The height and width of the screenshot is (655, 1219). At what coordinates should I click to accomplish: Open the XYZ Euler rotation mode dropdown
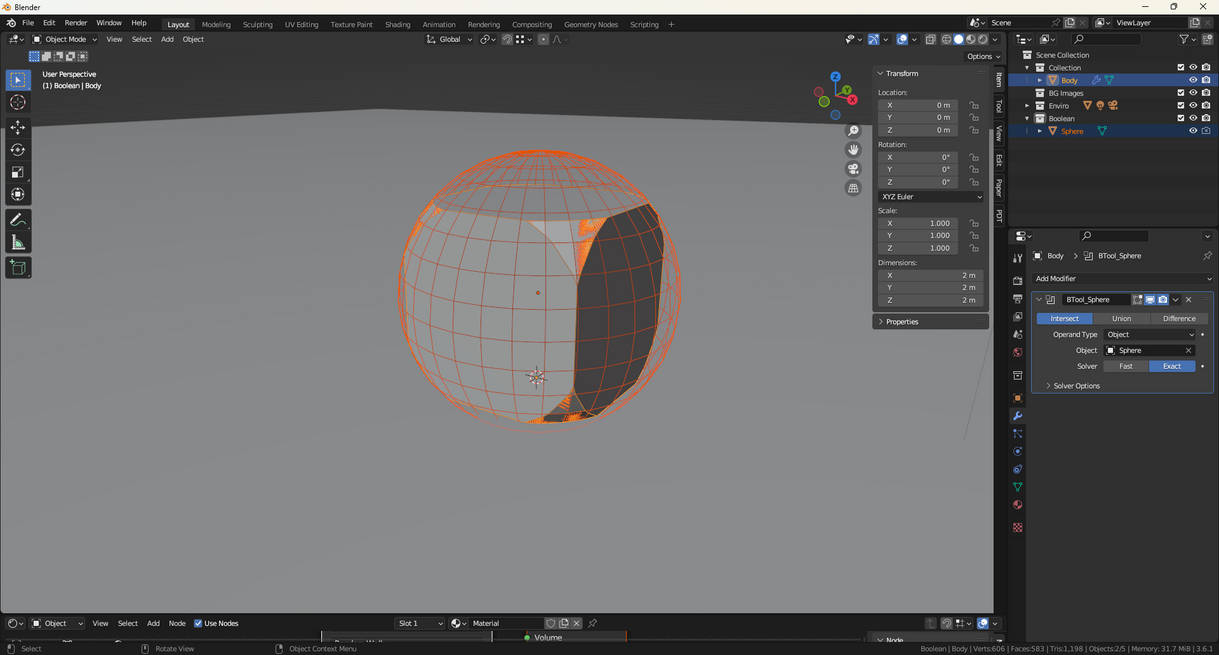(x=930, y=197)
